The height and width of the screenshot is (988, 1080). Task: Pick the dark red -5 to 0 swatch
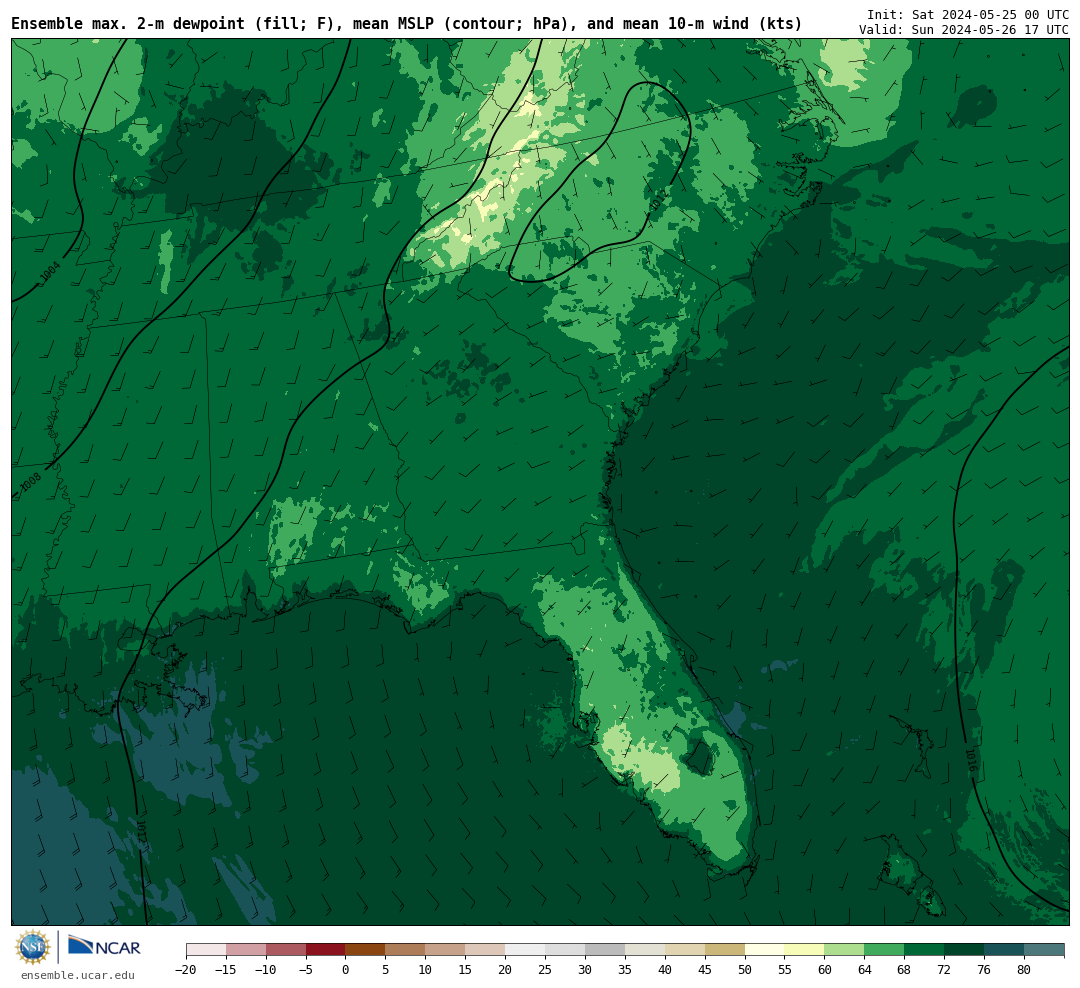click(326, 950)
